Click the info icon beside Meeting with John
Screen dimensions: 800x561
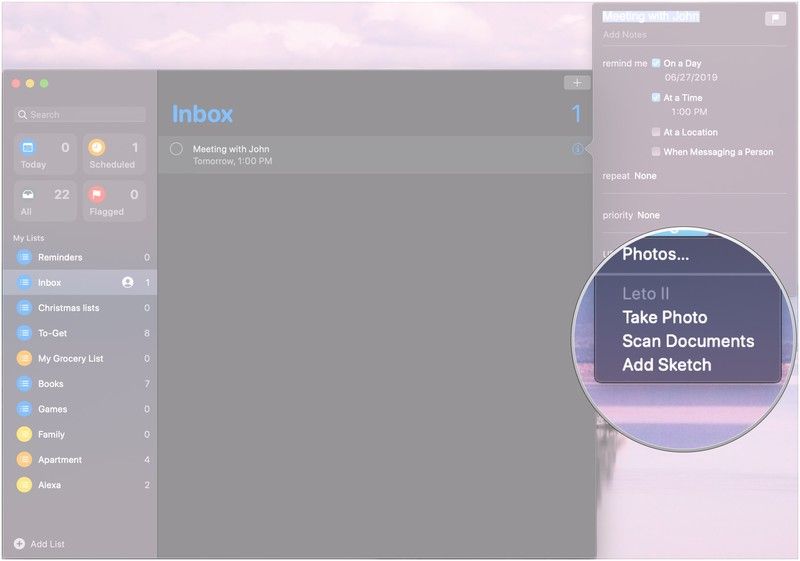tap(577, 149)
